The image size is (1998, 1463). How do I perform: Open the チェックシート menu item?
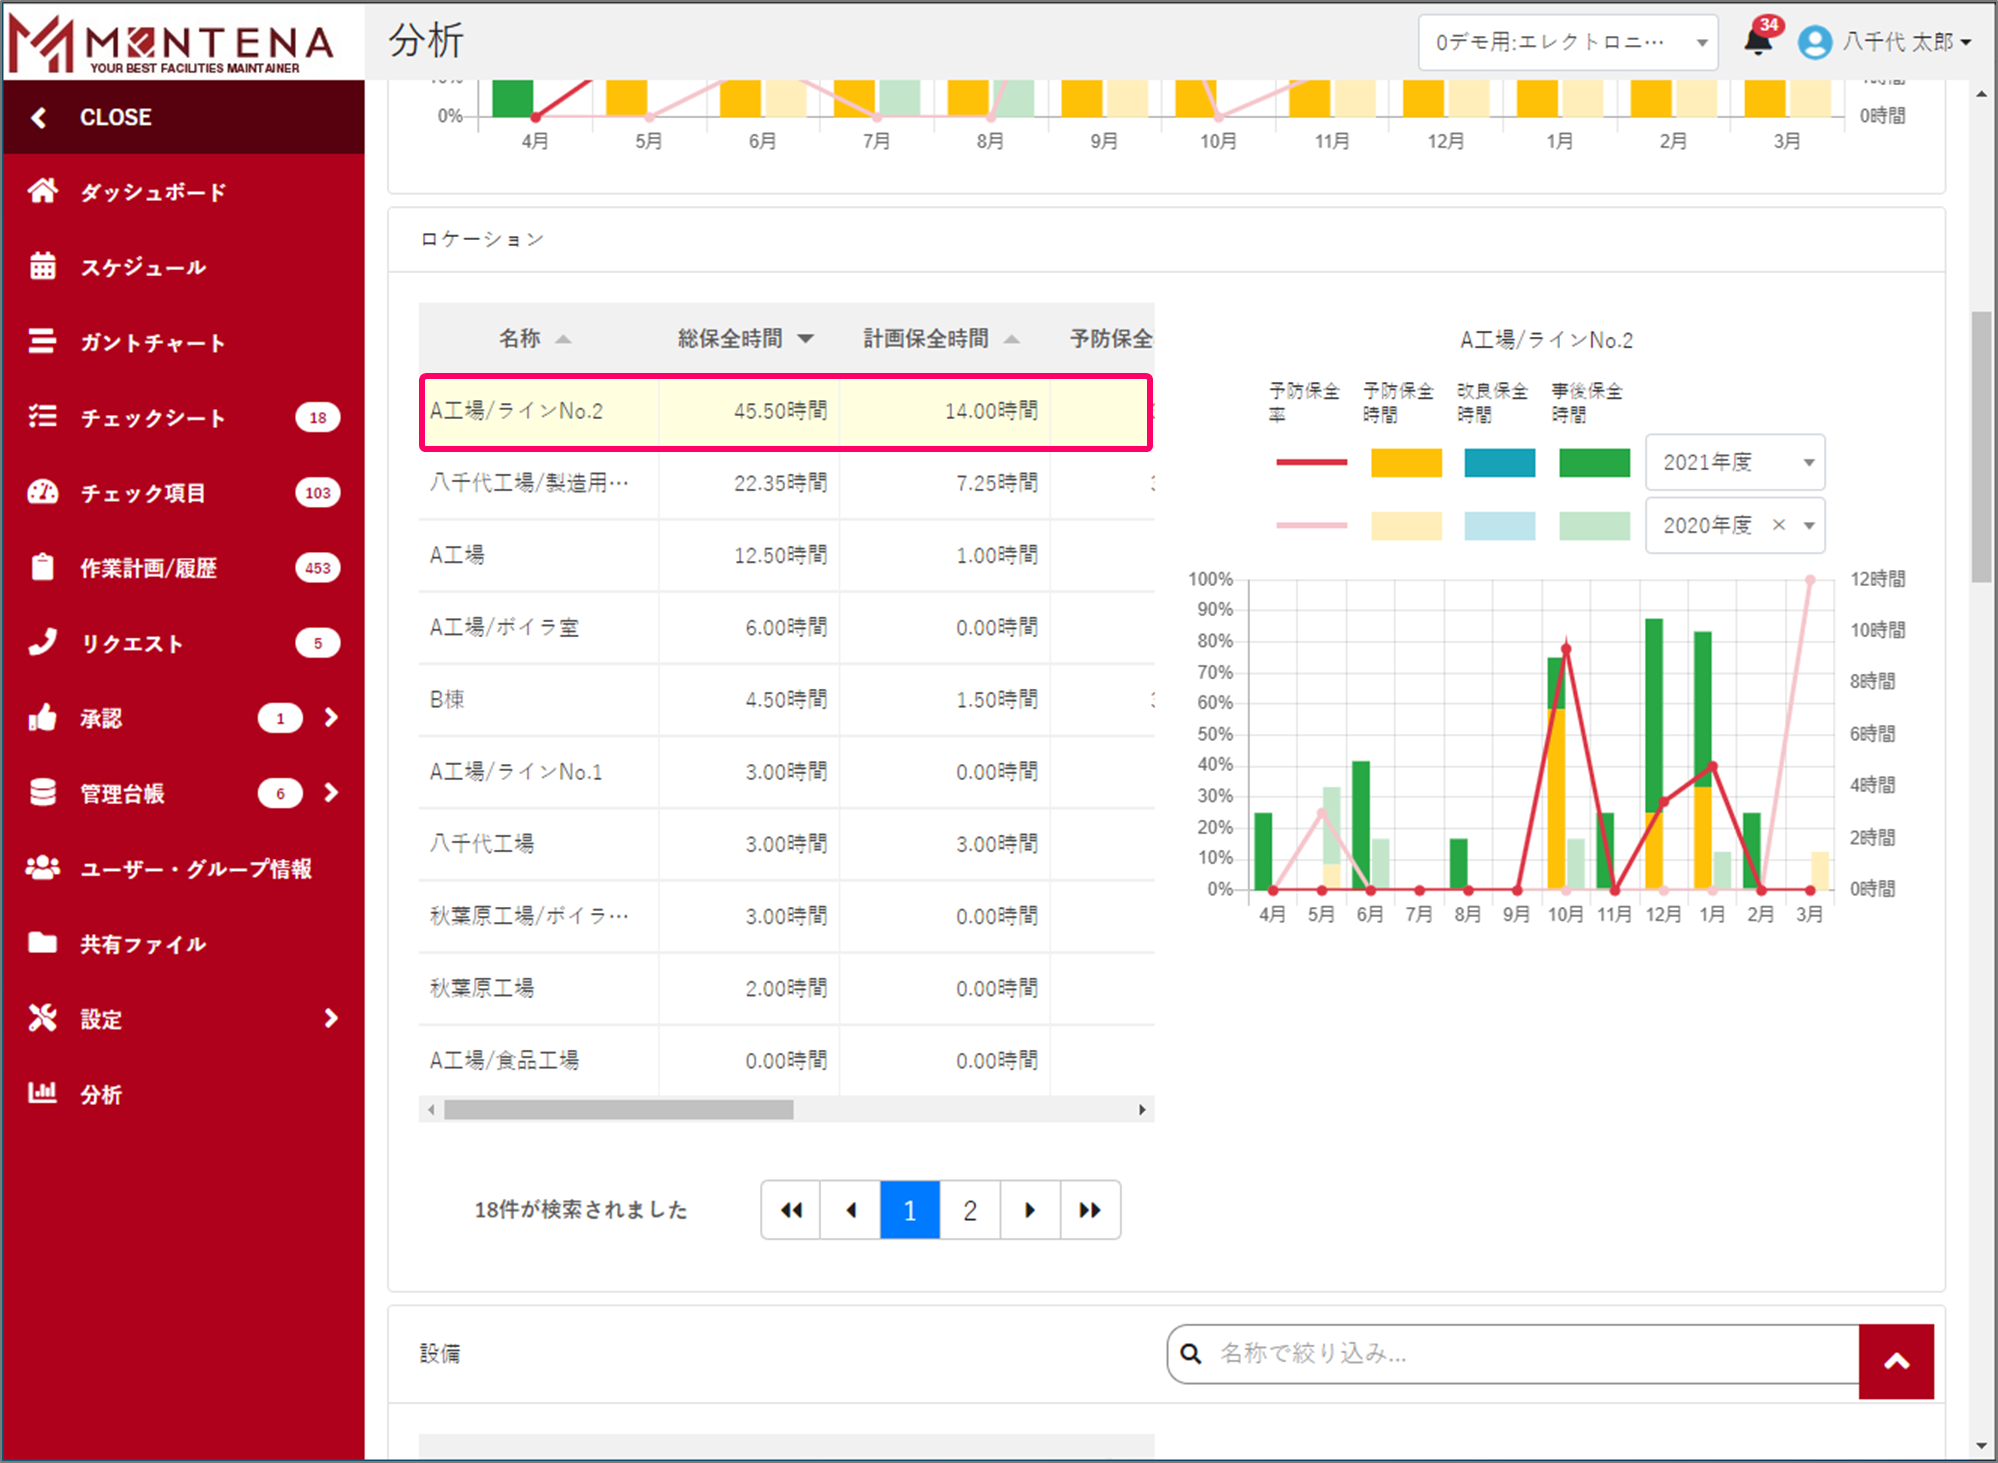tap(153, 418)
